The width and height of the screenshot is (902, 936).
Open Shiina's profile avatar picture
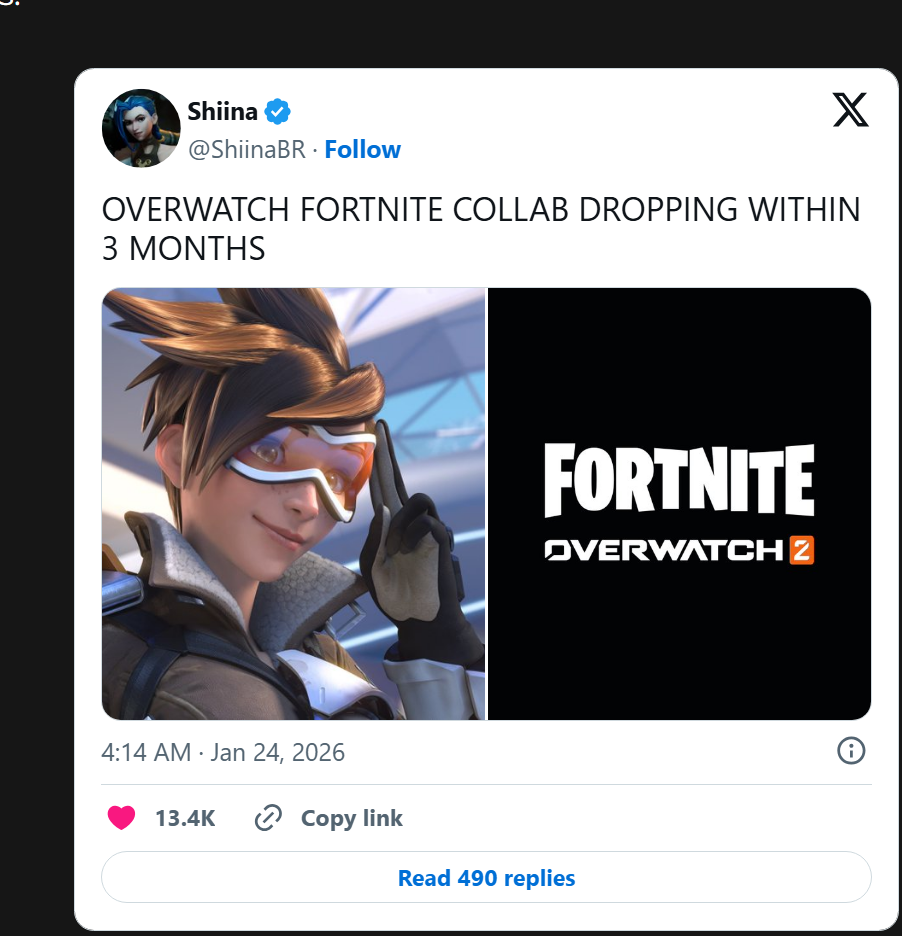(141, 128)
